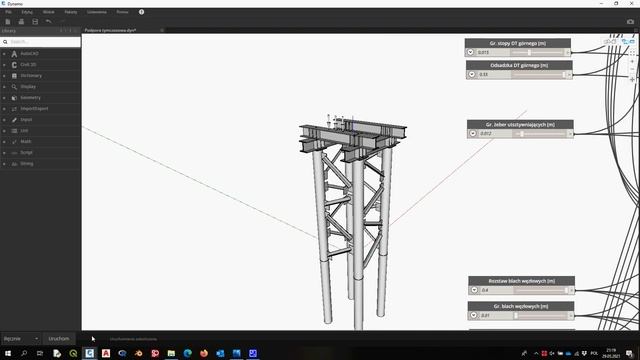Open Windows taskbar search
Screen dimensions: 640x360
pyautogui.click(x=24, y=353)
